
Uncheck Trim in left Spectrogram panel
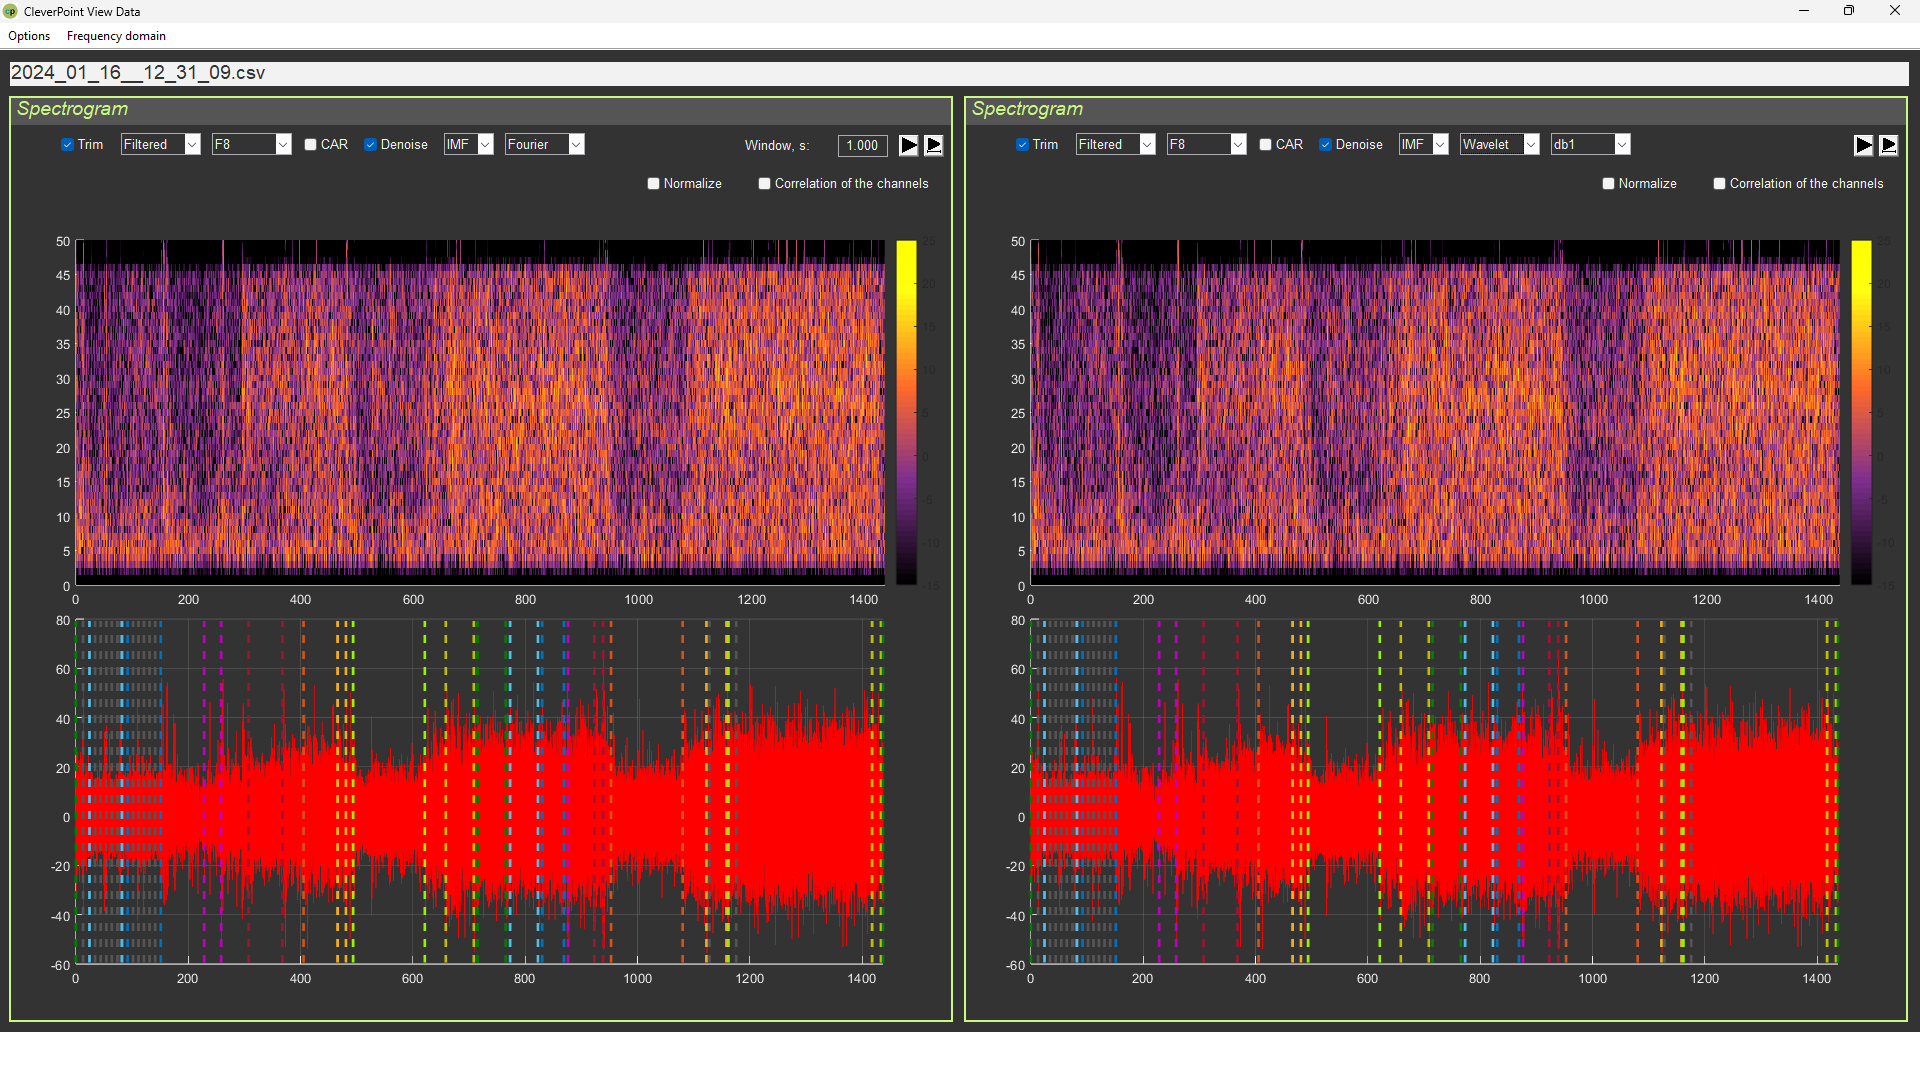(x=67, y=145)
